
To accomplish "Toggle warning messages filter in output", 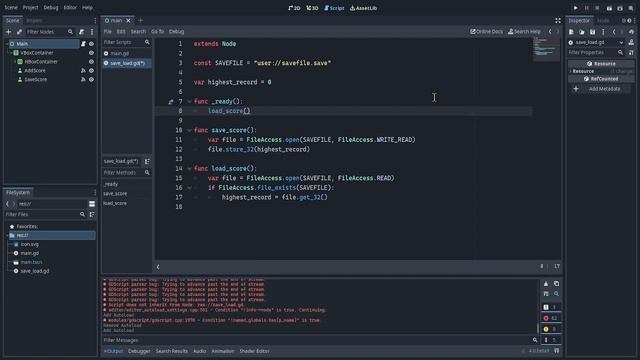I will (x=551, y=329).
